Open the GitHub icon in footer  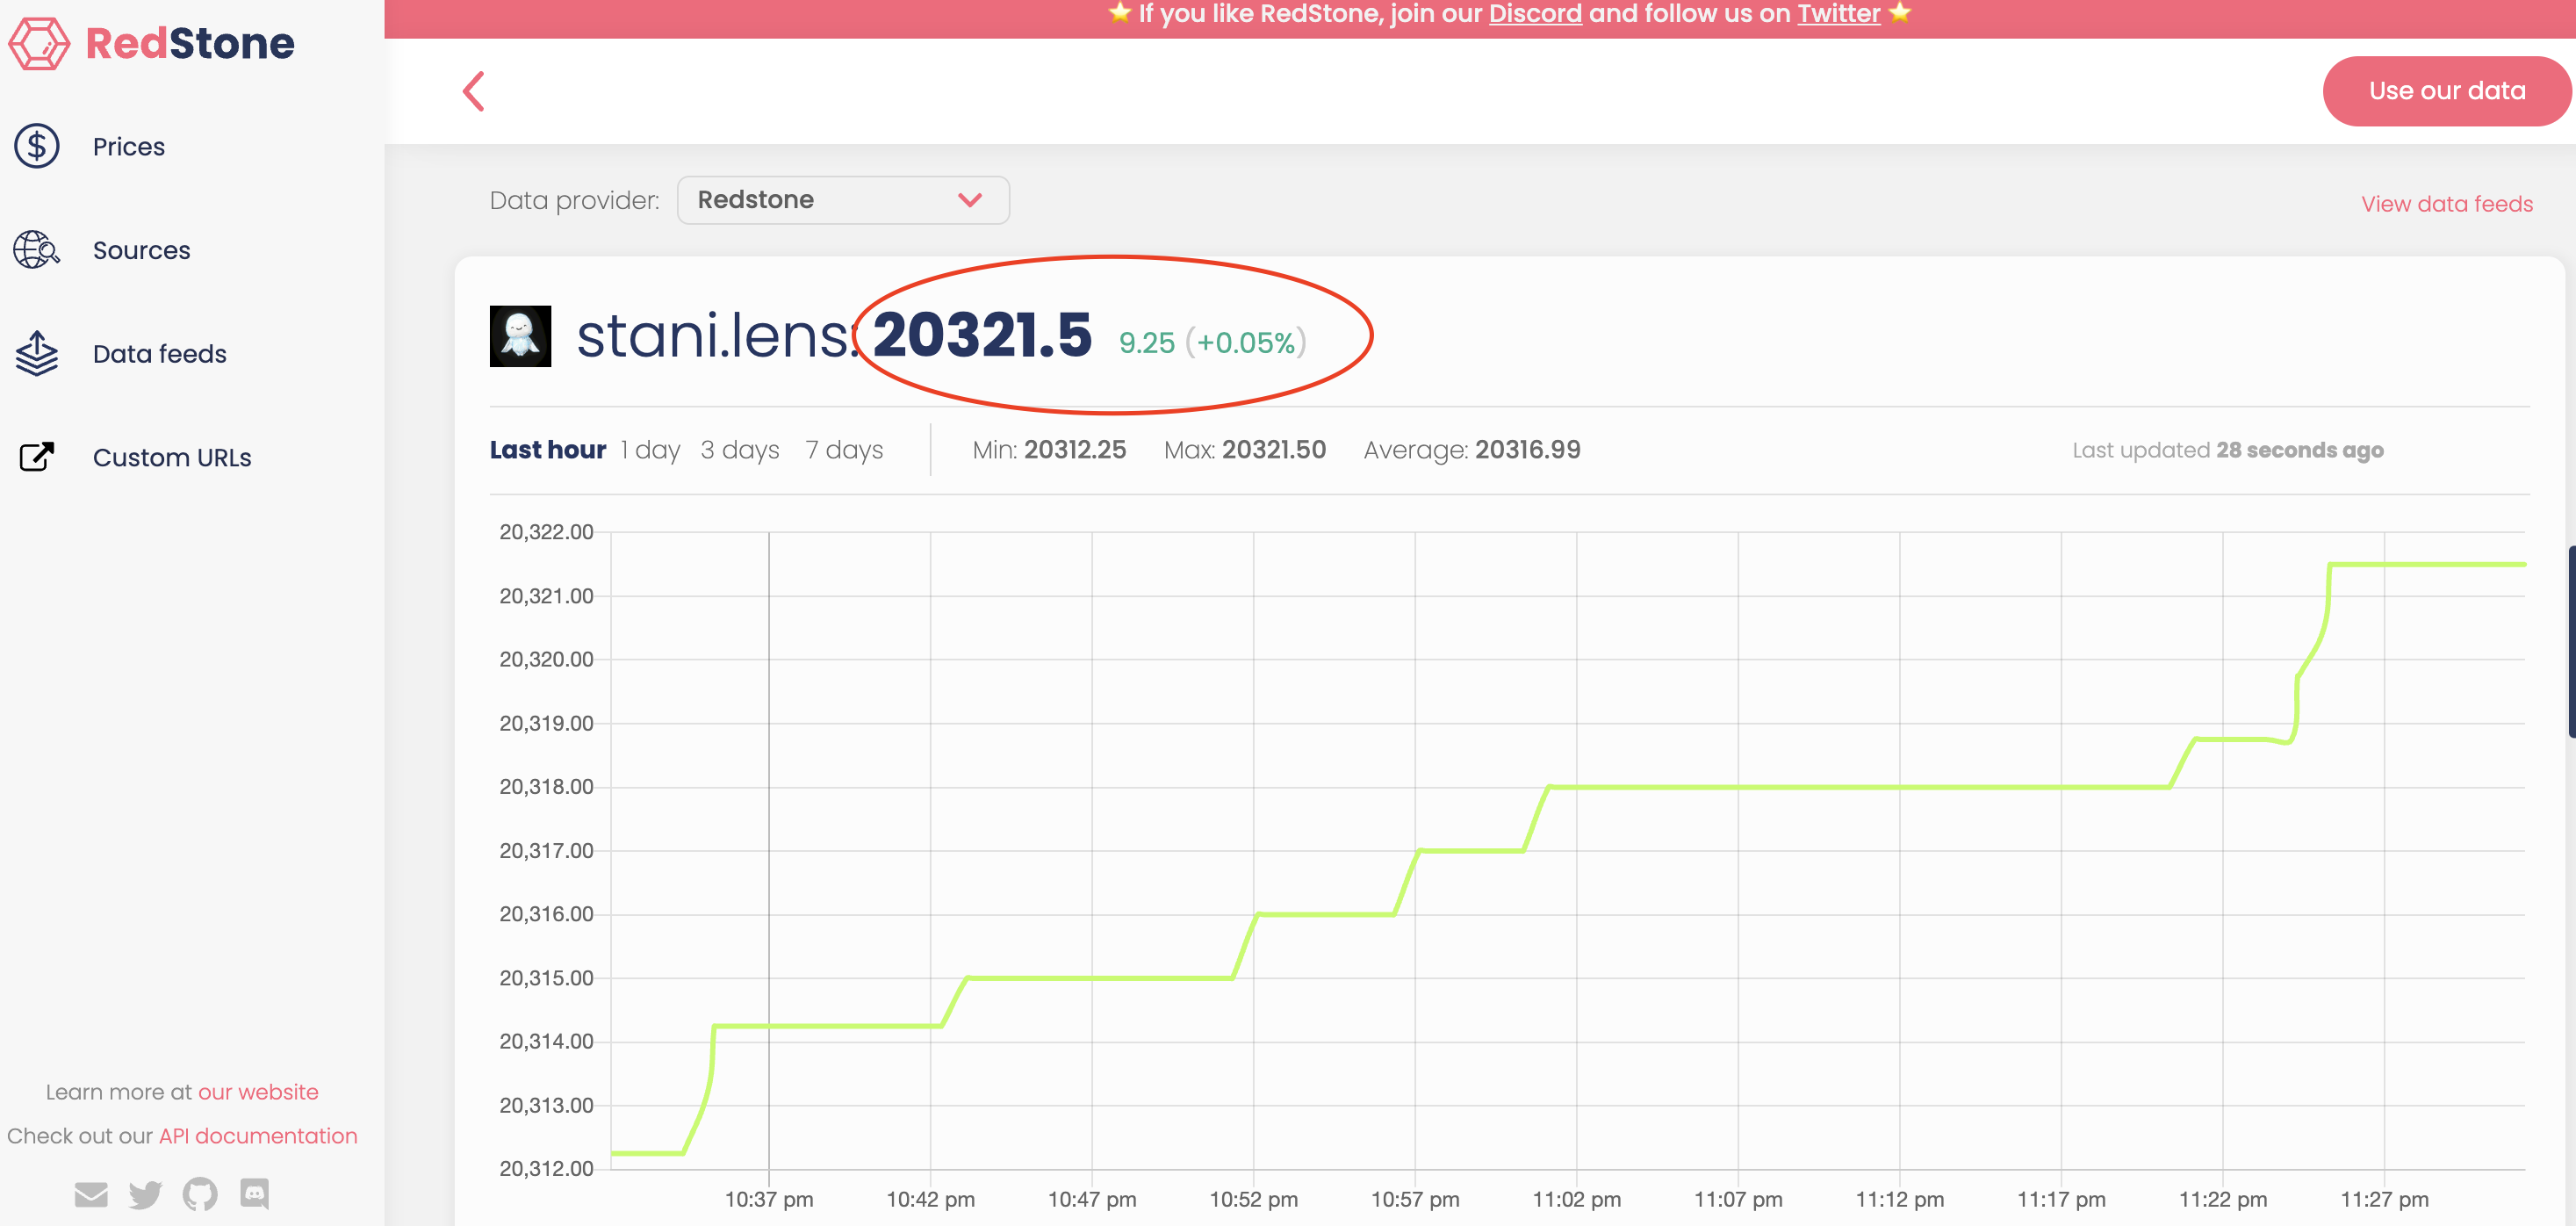point(200,1194)
